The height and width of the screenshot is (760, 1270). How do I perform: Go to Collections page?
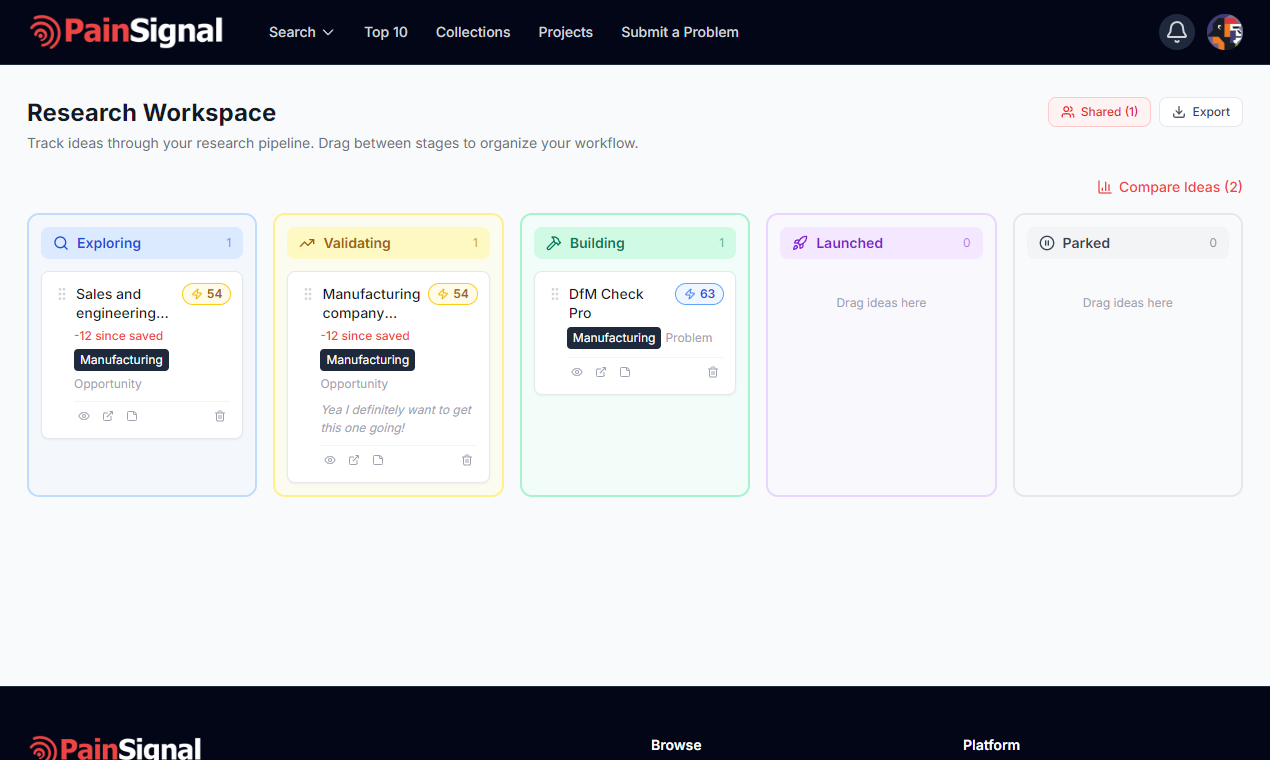(473, 32)
